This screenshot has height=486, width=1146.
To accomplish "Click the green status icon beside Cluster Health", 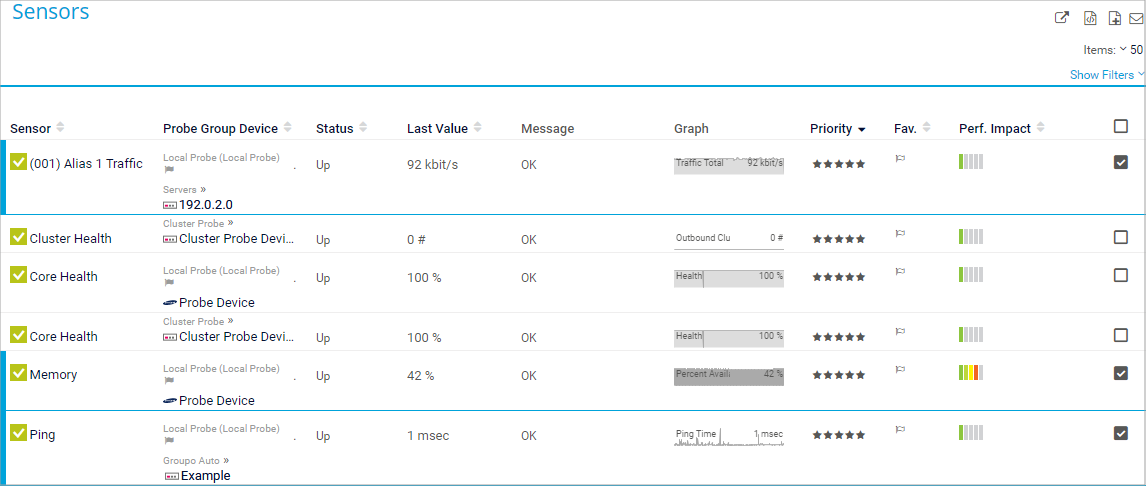I will [x=18, y=237].
